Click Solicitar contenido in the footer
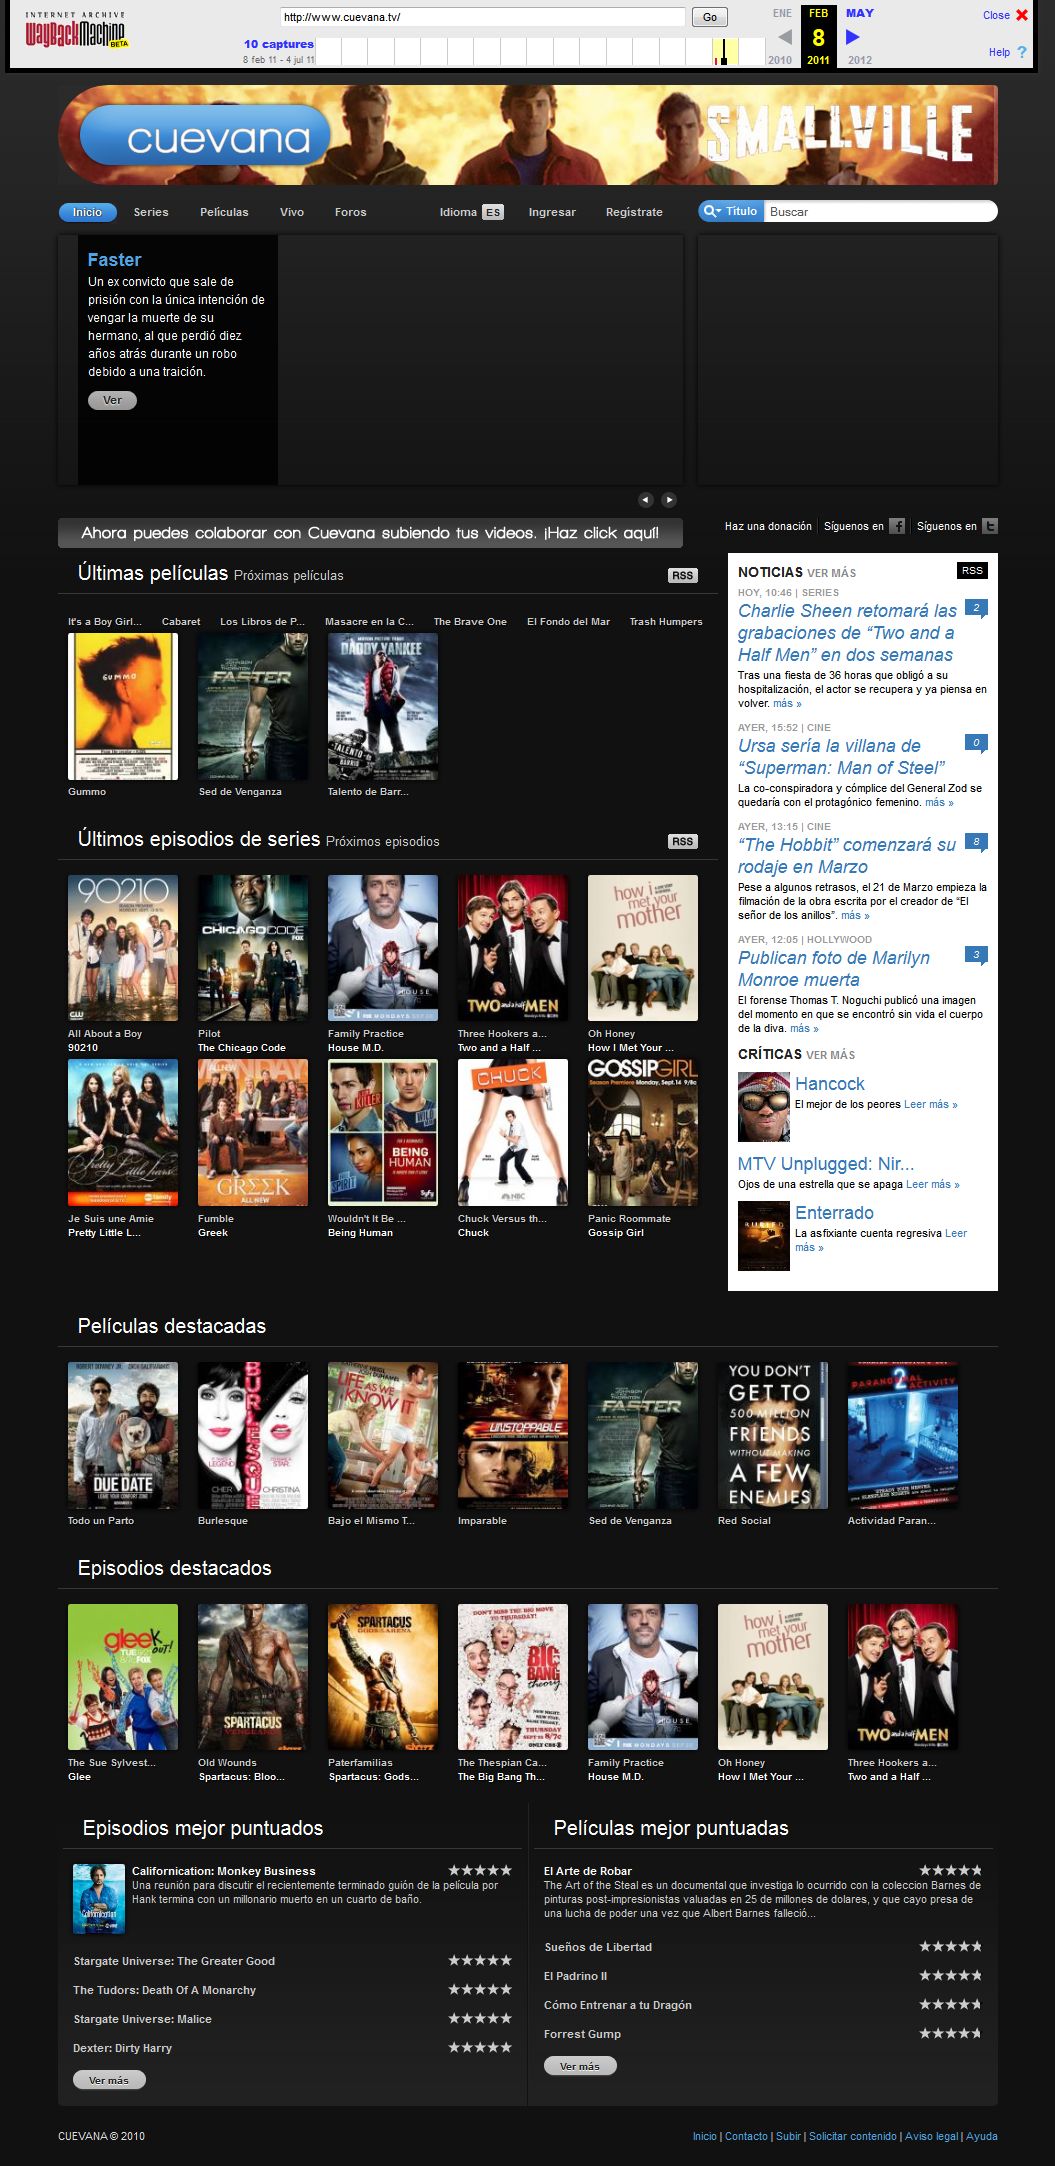 tap(853, 2136)
